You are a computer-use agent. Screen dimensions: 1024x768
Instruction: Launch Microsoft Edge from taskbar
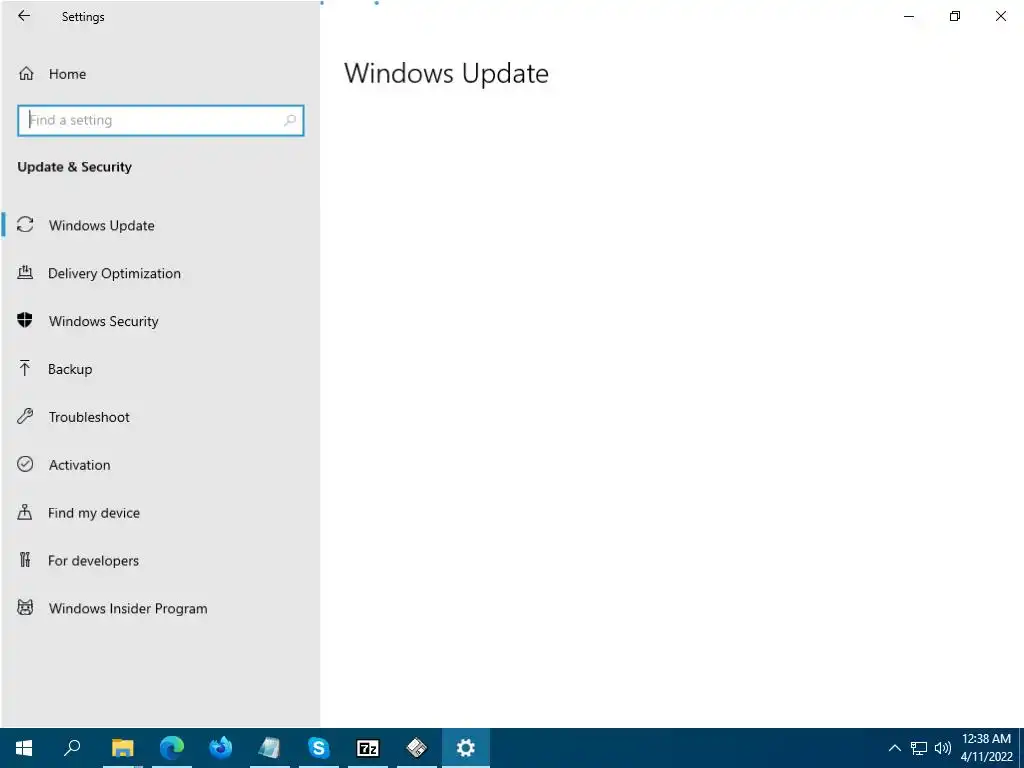(x=172, y=748)
